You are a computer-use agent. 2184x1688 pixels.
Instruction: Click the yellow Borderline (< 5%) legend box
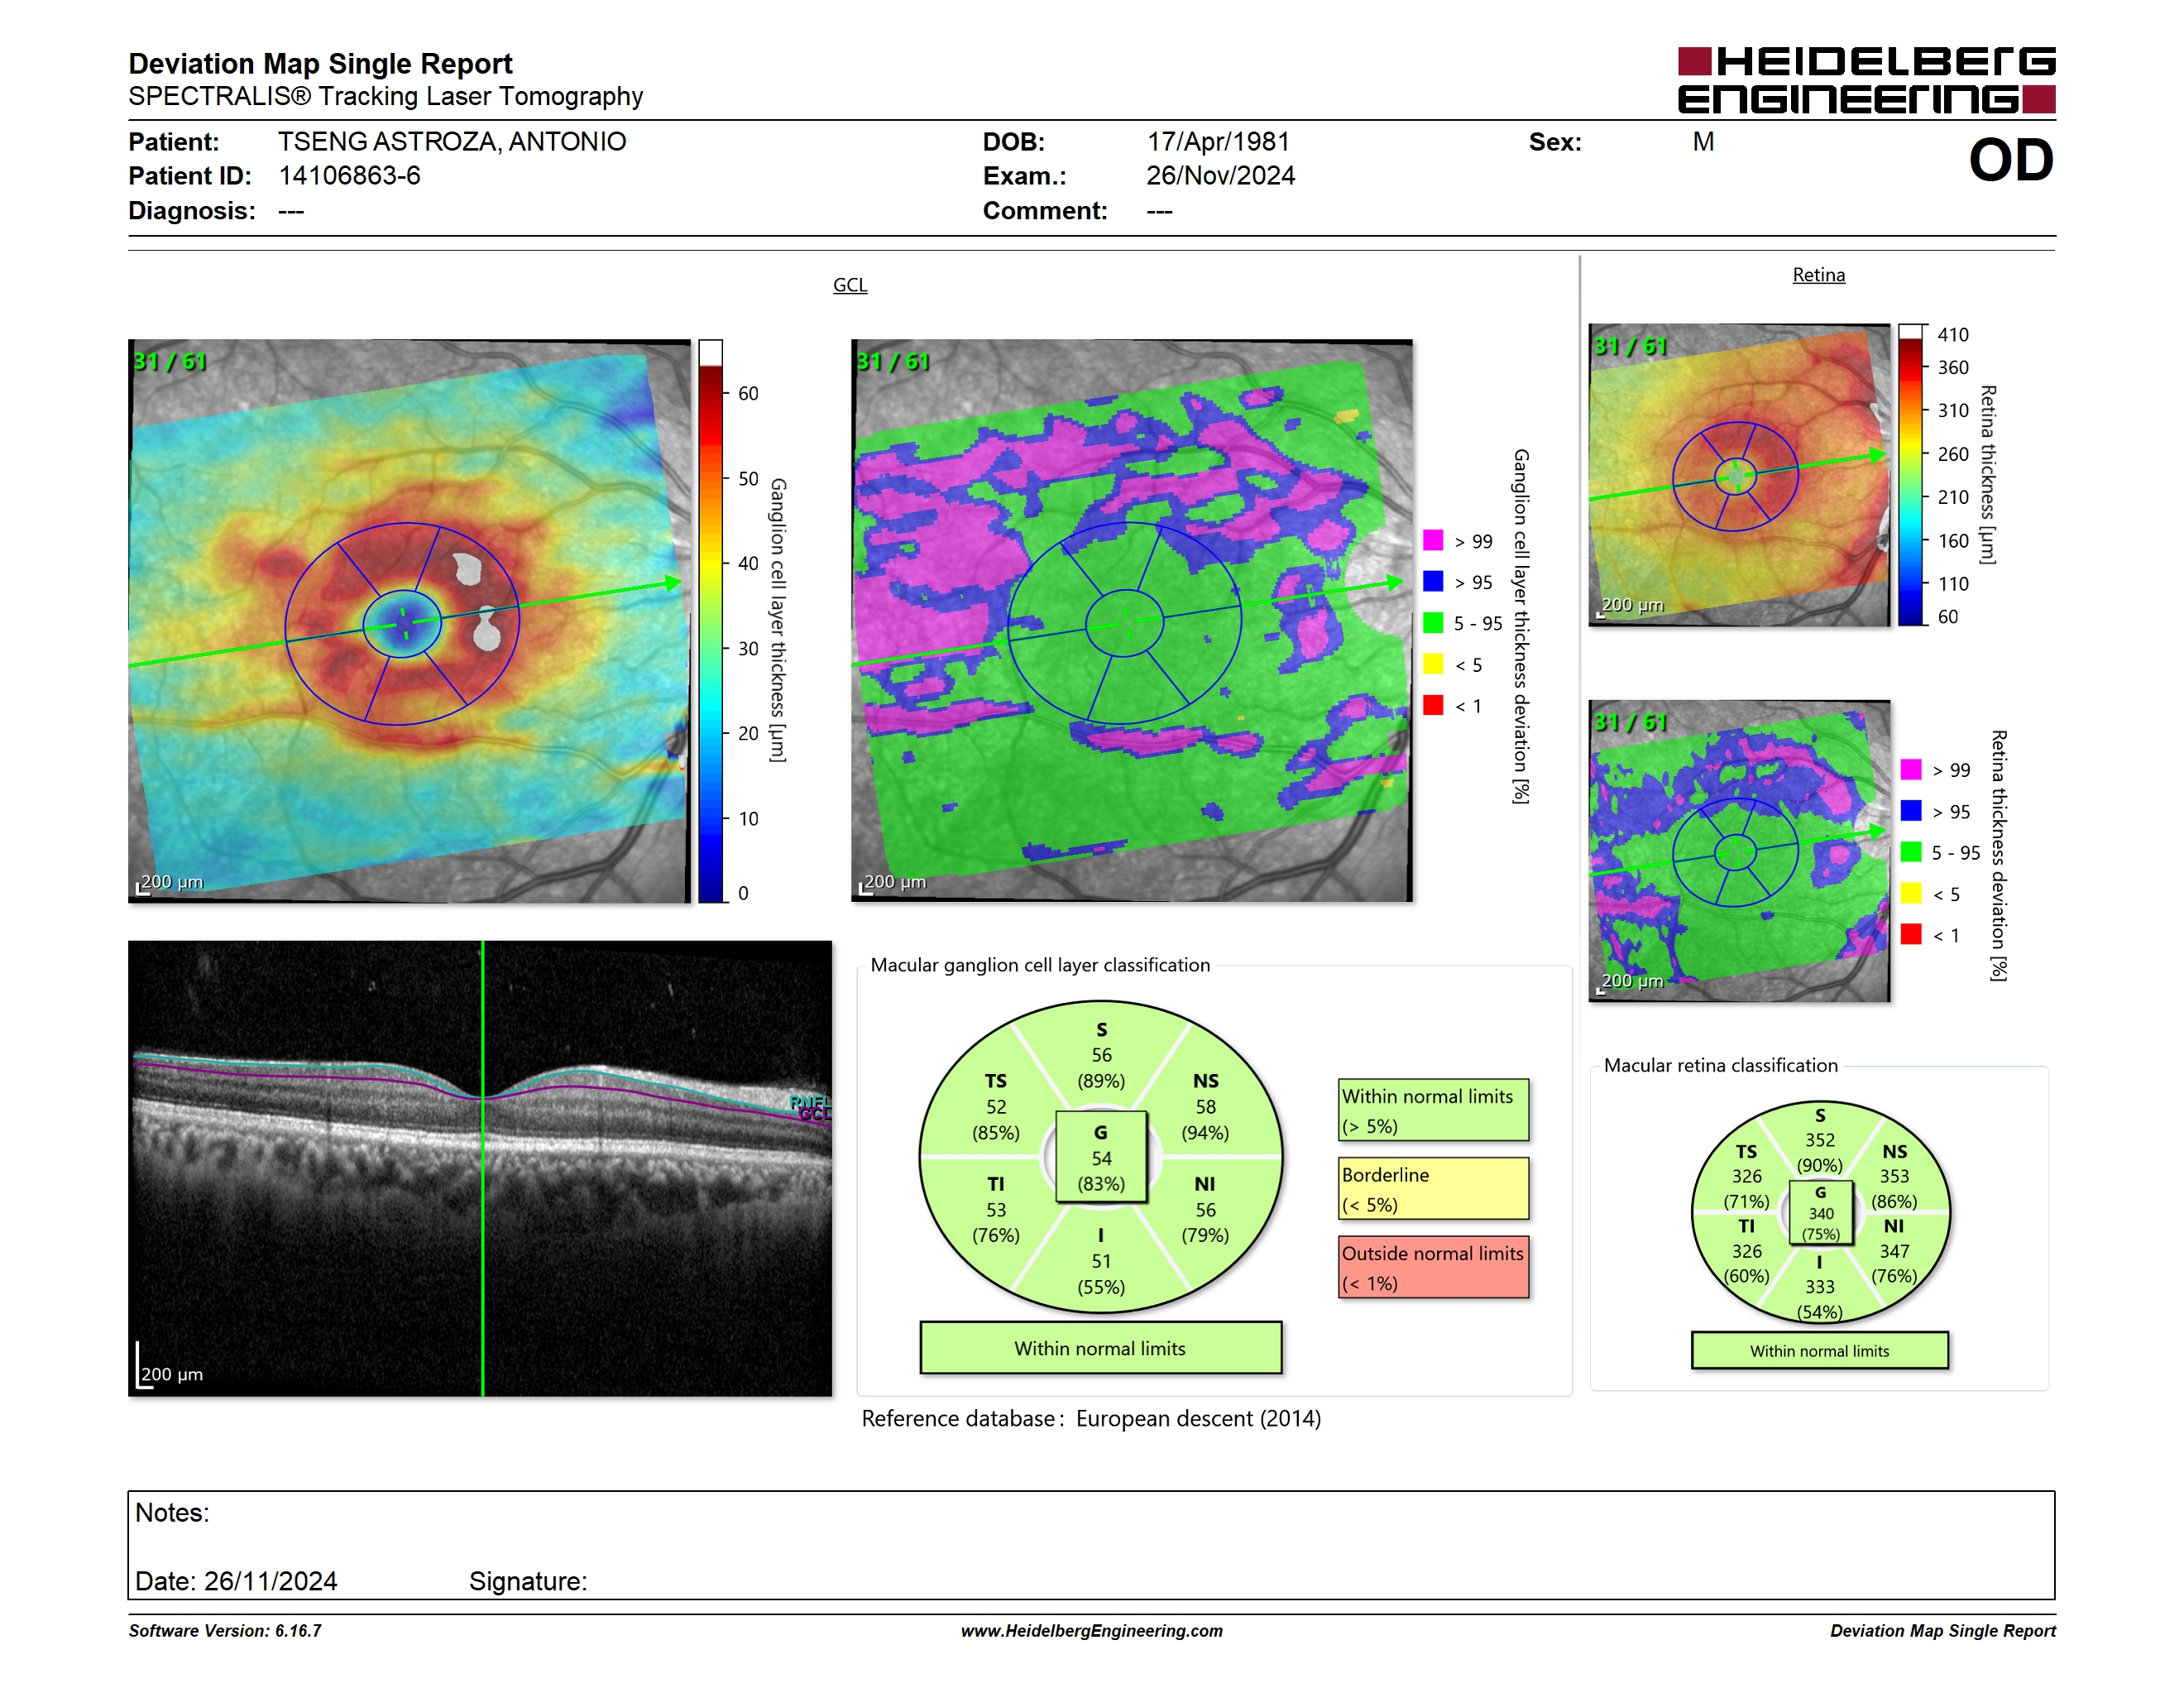point(1434,1189)
